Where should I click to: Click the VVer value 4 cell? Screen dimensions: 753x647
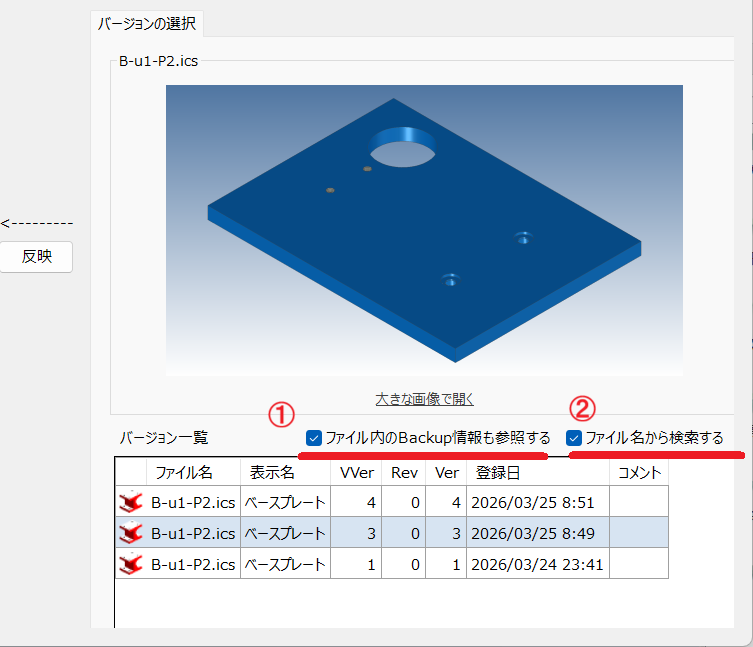coord(356,502)
